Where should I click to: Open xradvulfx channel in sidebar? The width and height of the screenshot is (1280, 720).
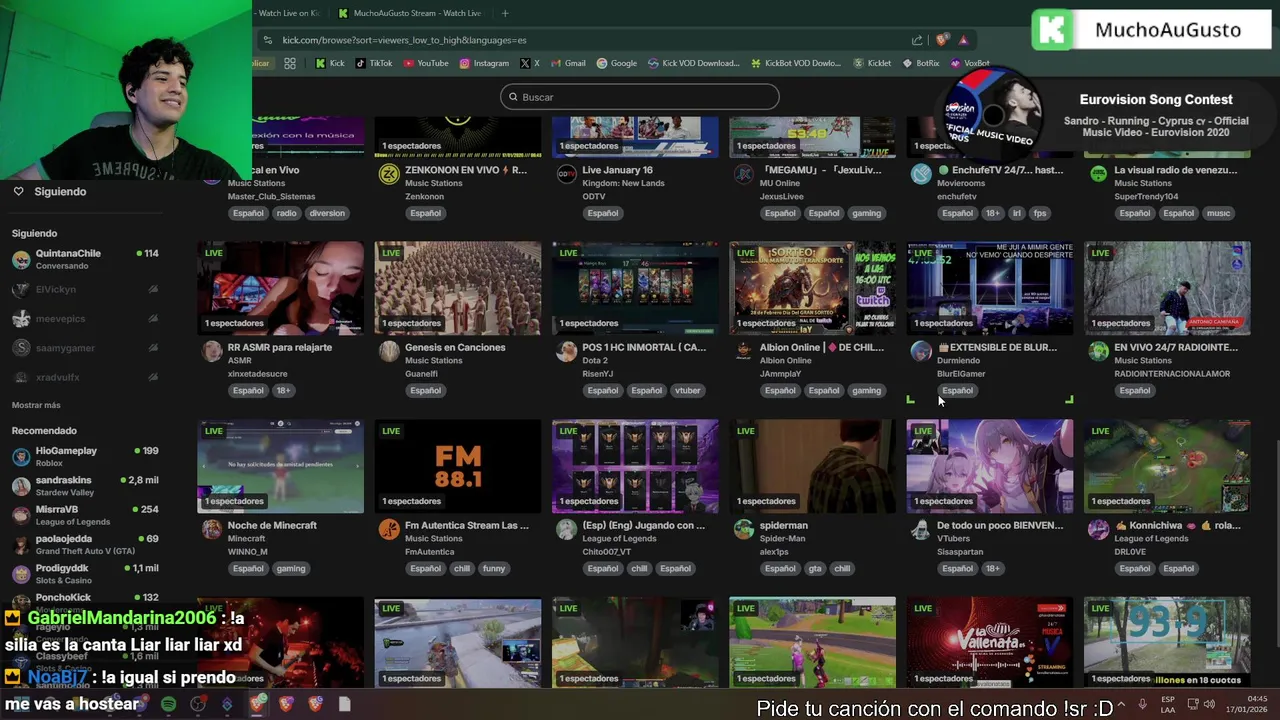click(85, 377)
